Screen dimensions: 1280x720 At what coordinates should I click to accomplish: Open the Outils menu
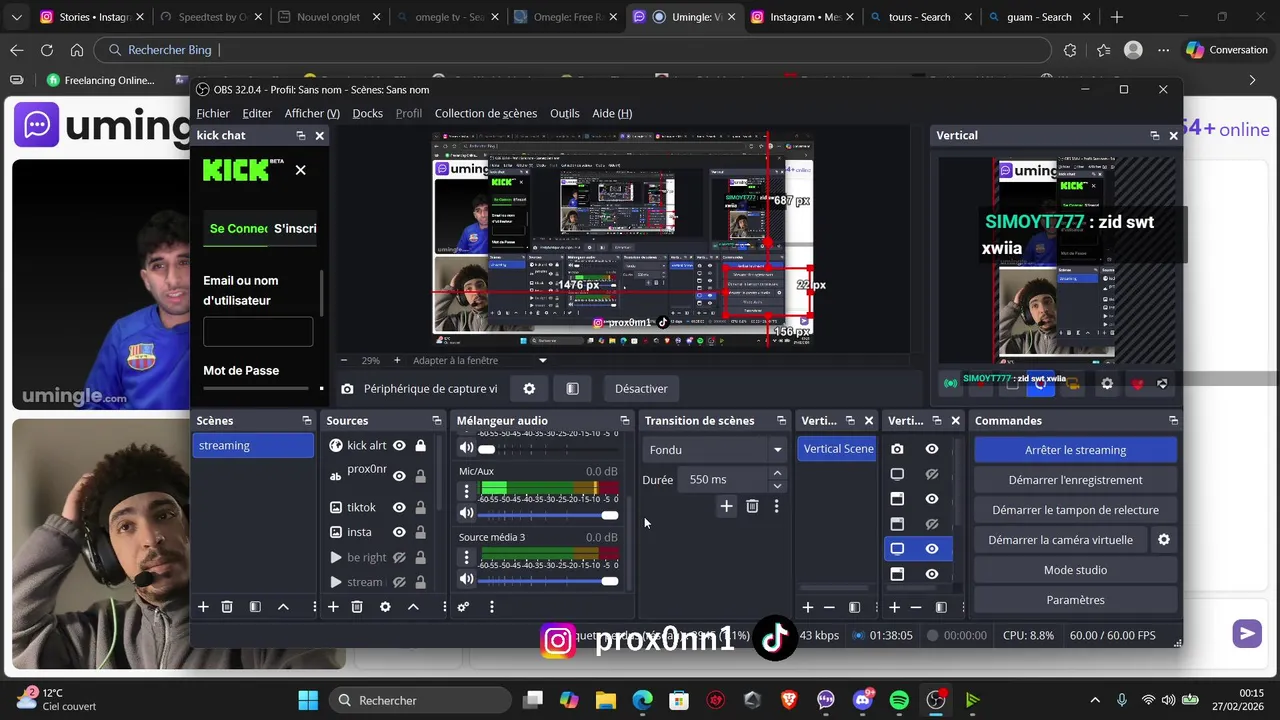[x=565, y=114]
